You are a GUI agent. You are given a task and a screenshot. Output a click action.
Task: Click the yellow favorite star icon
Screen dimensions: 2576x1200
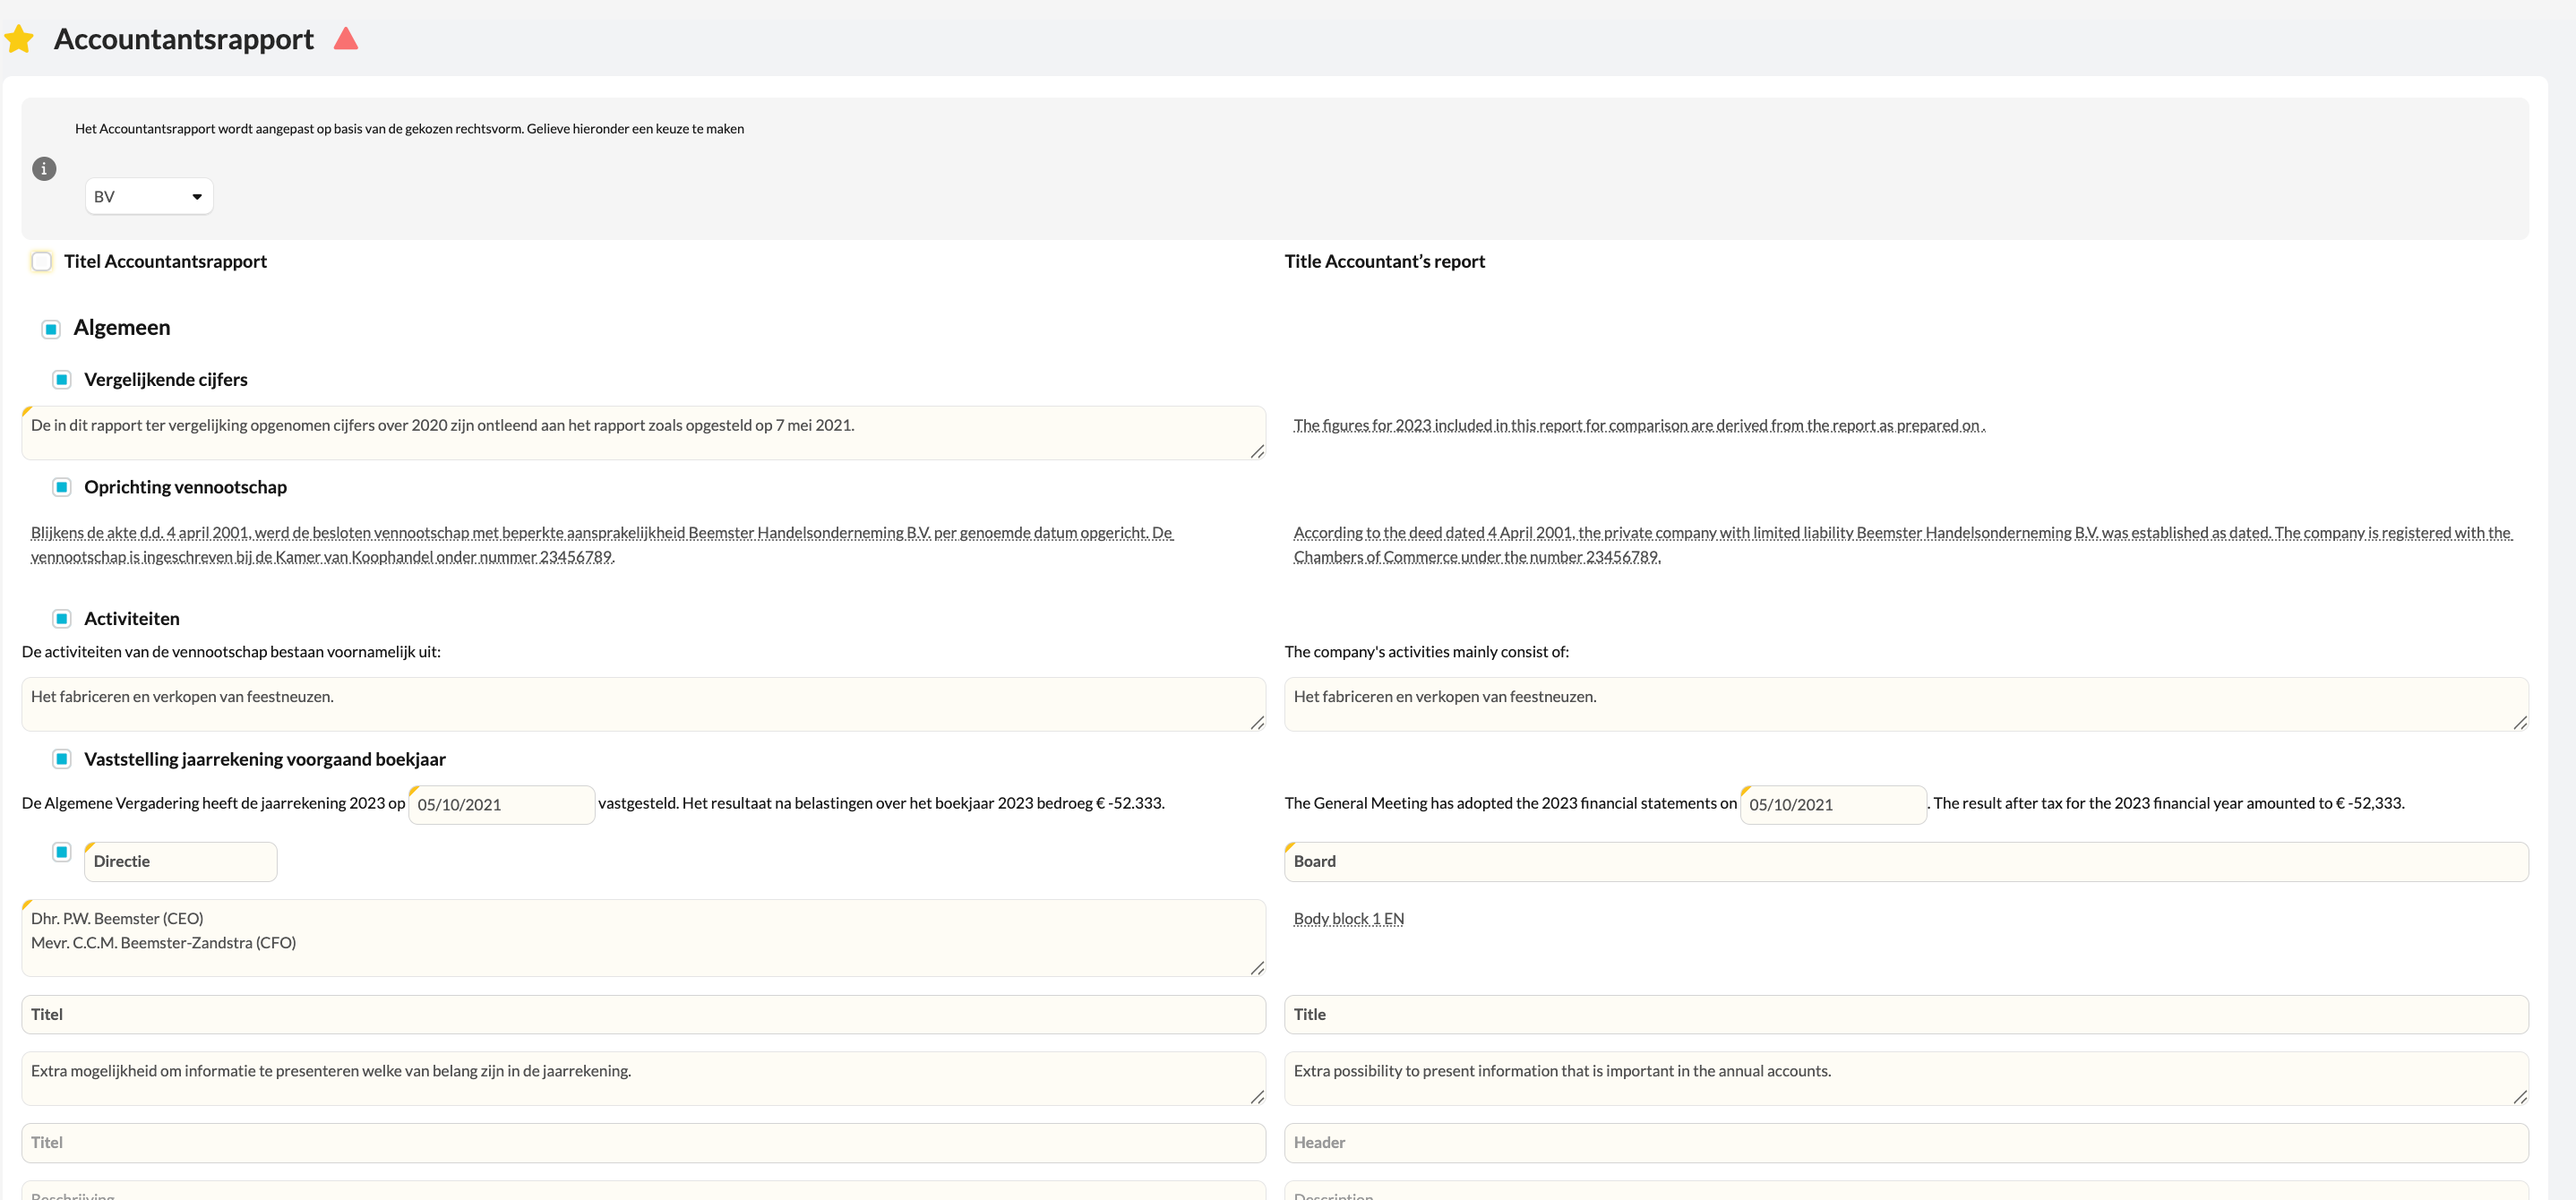pos(19,39)
